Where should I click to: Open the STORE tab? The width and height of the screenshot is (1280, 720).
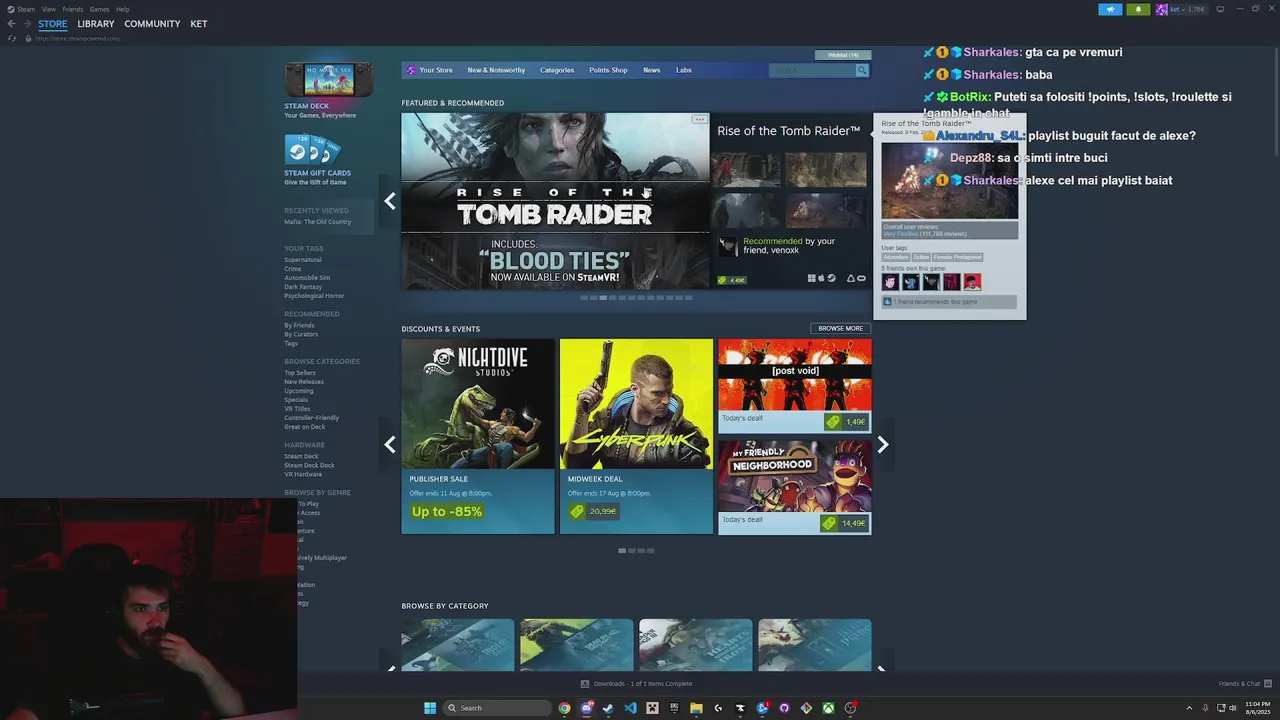click(53, 24)
